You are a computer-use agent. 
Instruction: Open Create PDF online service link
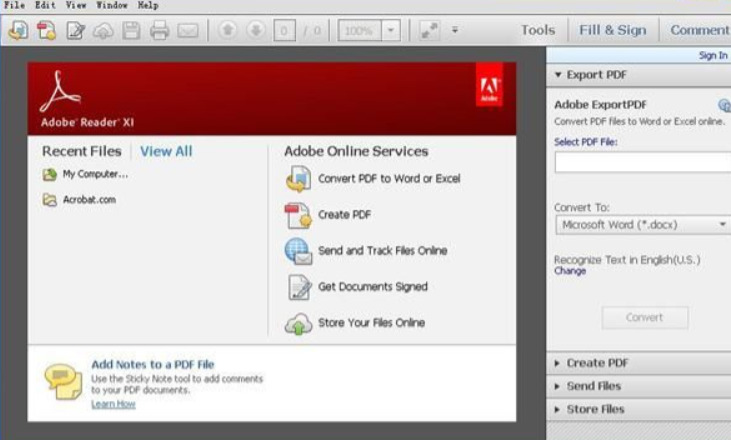(x=345, y=215)
